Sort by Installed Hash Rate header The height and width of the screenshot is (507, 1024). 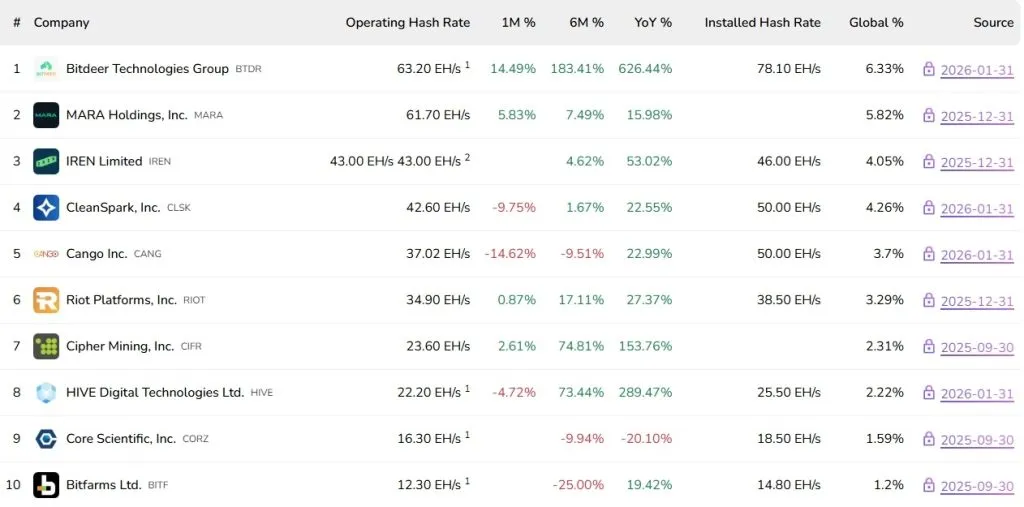(x=762, y=22)
